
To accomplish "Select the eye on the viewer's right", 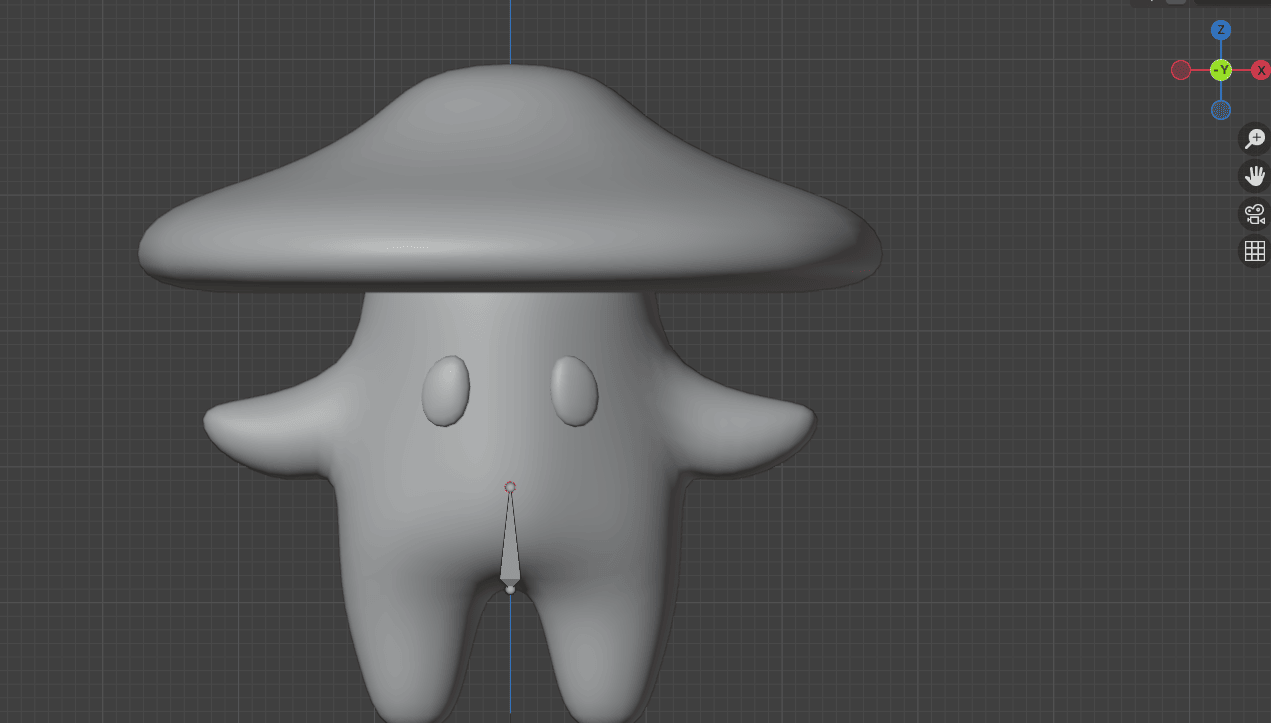I will pos(574,390).
